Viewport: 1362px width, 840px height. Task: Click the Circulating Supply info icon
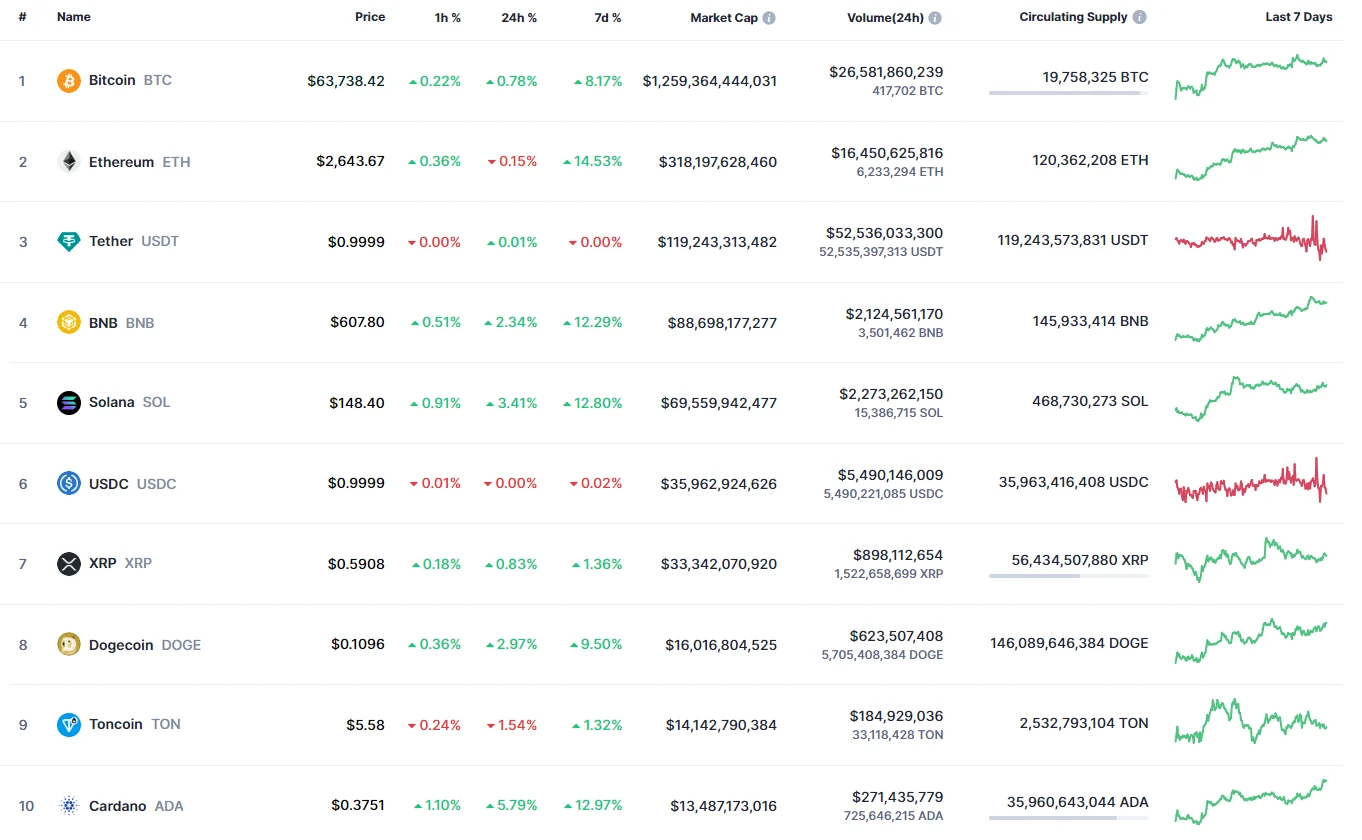point(1140,17)
